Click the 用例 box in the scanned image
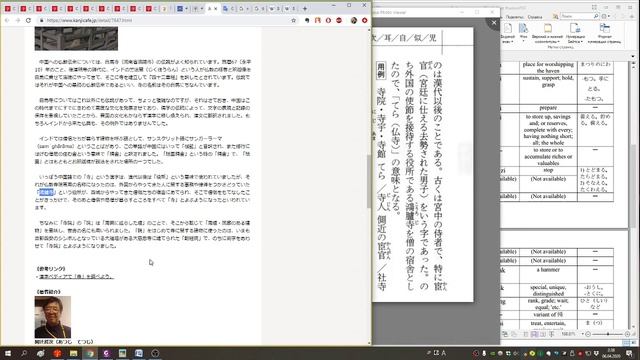Image resolution: width=640 pixels, height=360 pixels. 381,71
